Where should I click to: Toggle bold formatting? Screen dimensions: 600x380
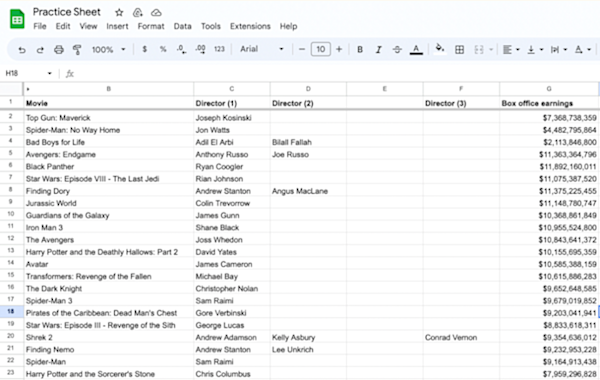[x=360, y=49]
